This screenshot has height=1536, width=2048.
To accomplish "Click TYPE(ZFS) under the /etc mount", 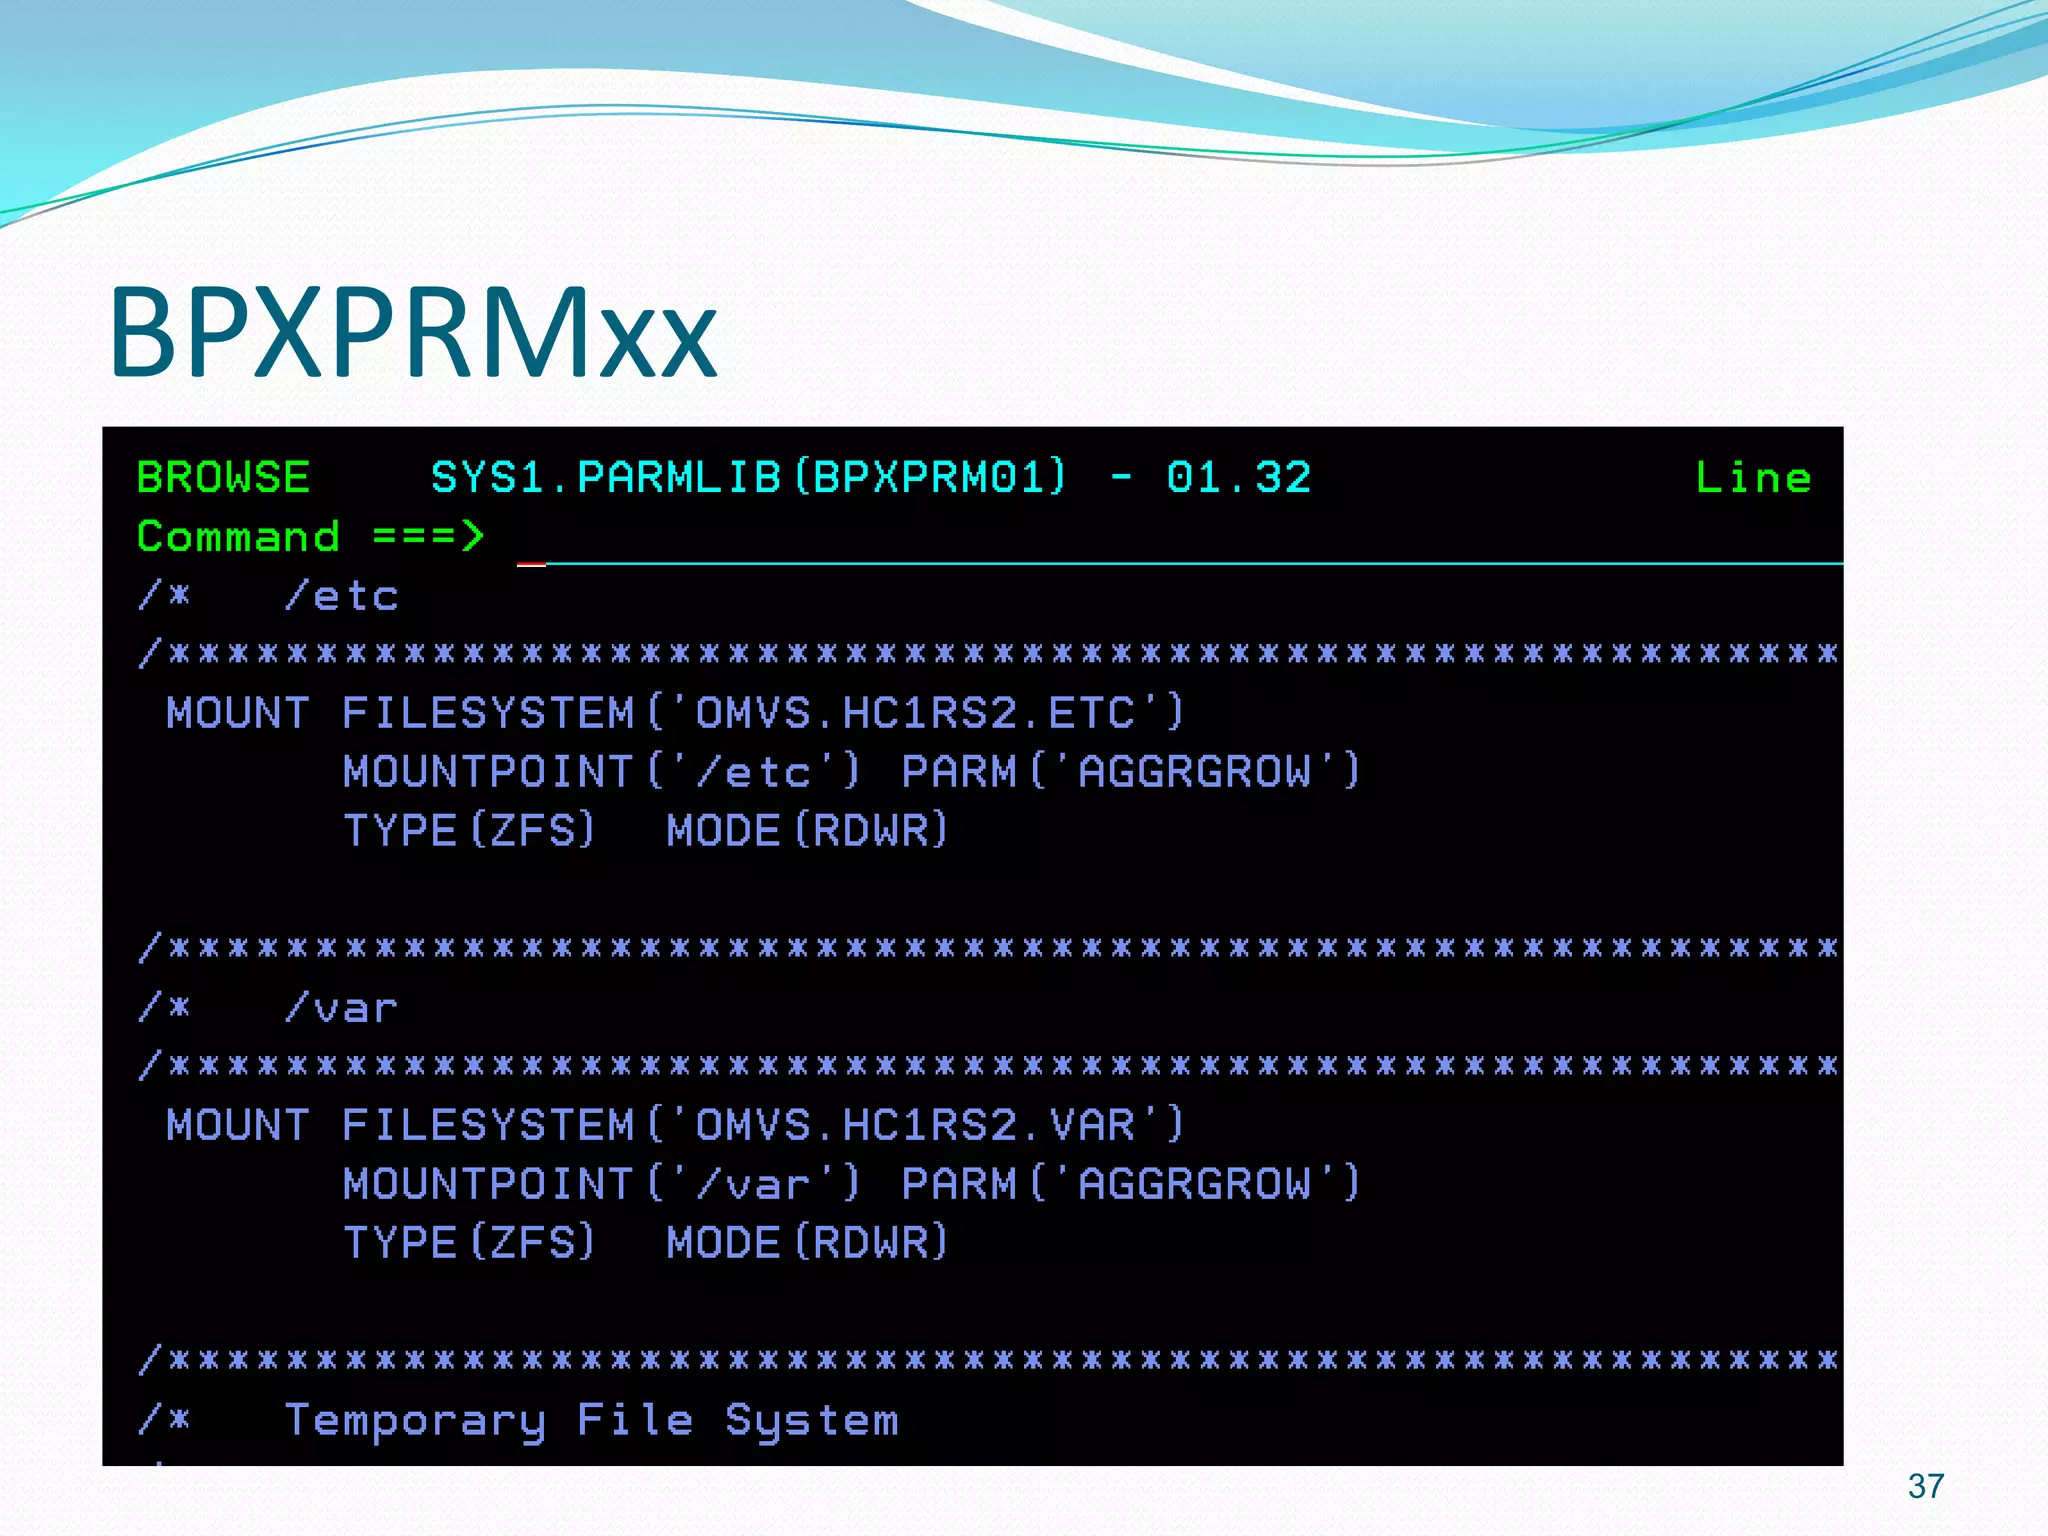I will click(469, 831).
